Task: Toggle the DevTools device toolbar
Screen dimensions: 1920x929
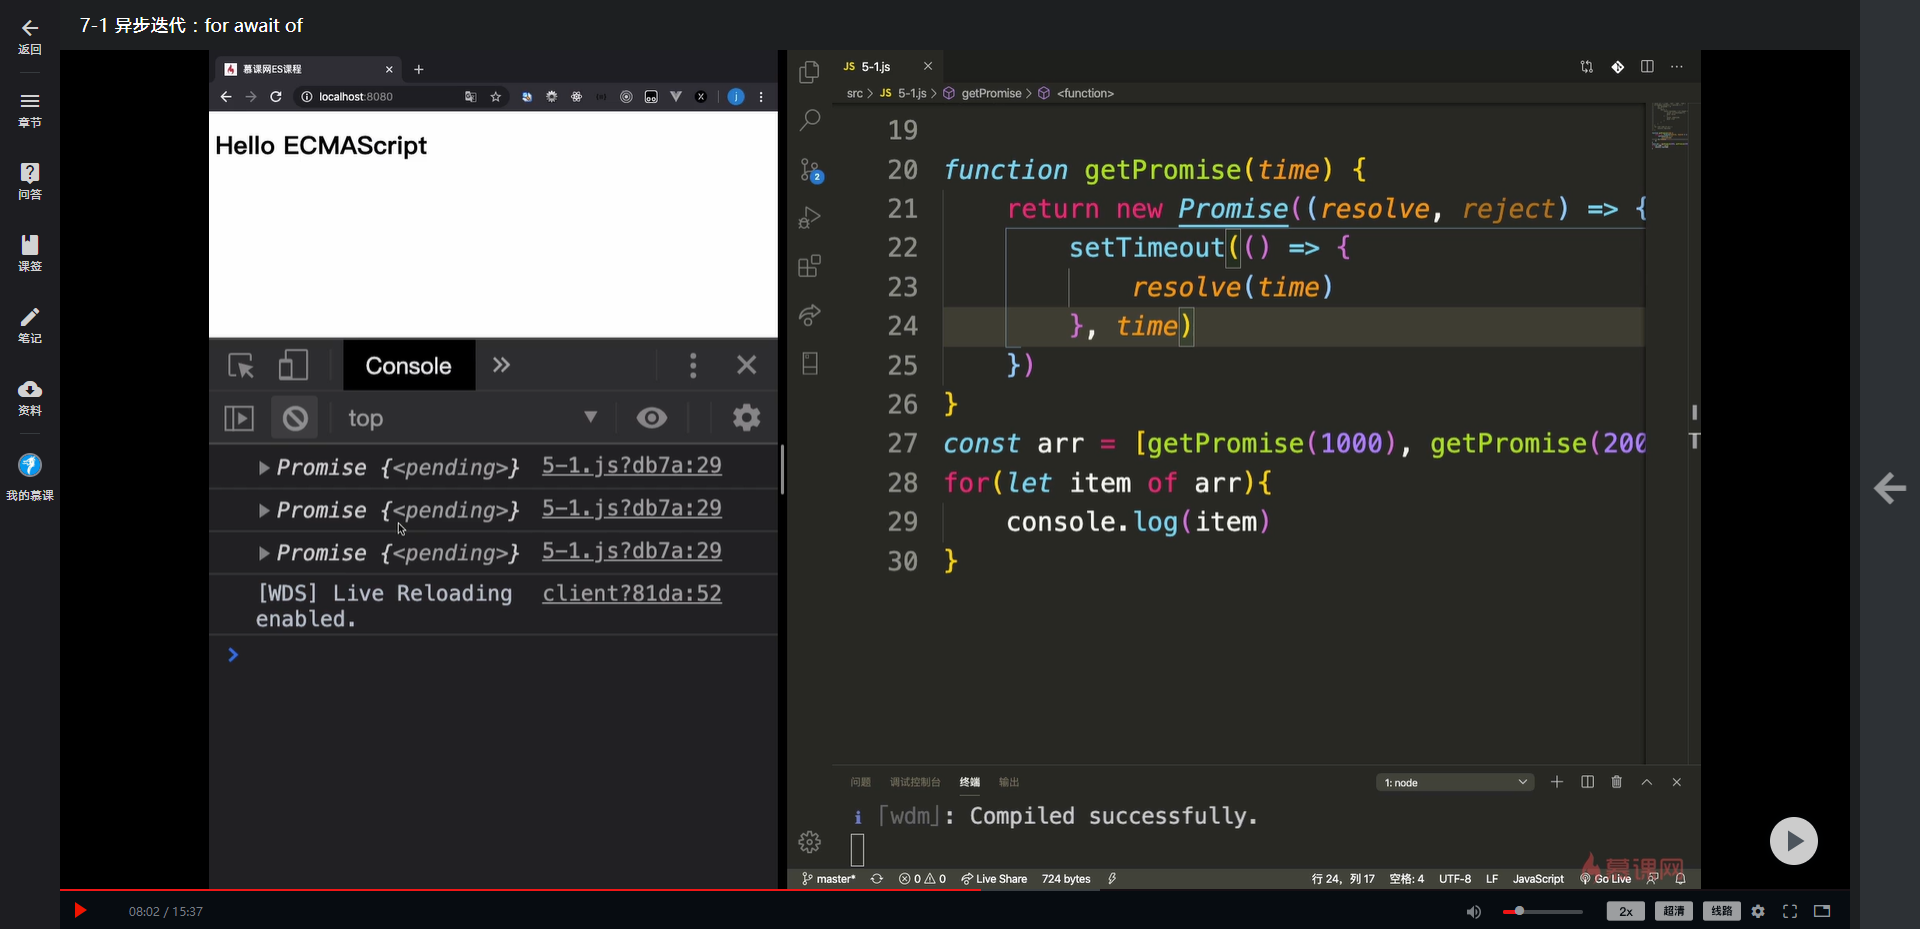Action: point(293,365)
